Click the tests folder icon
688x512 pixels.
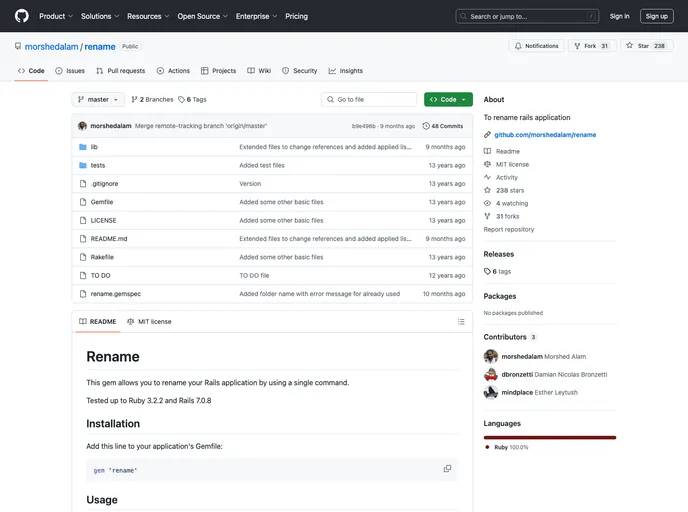82,165
